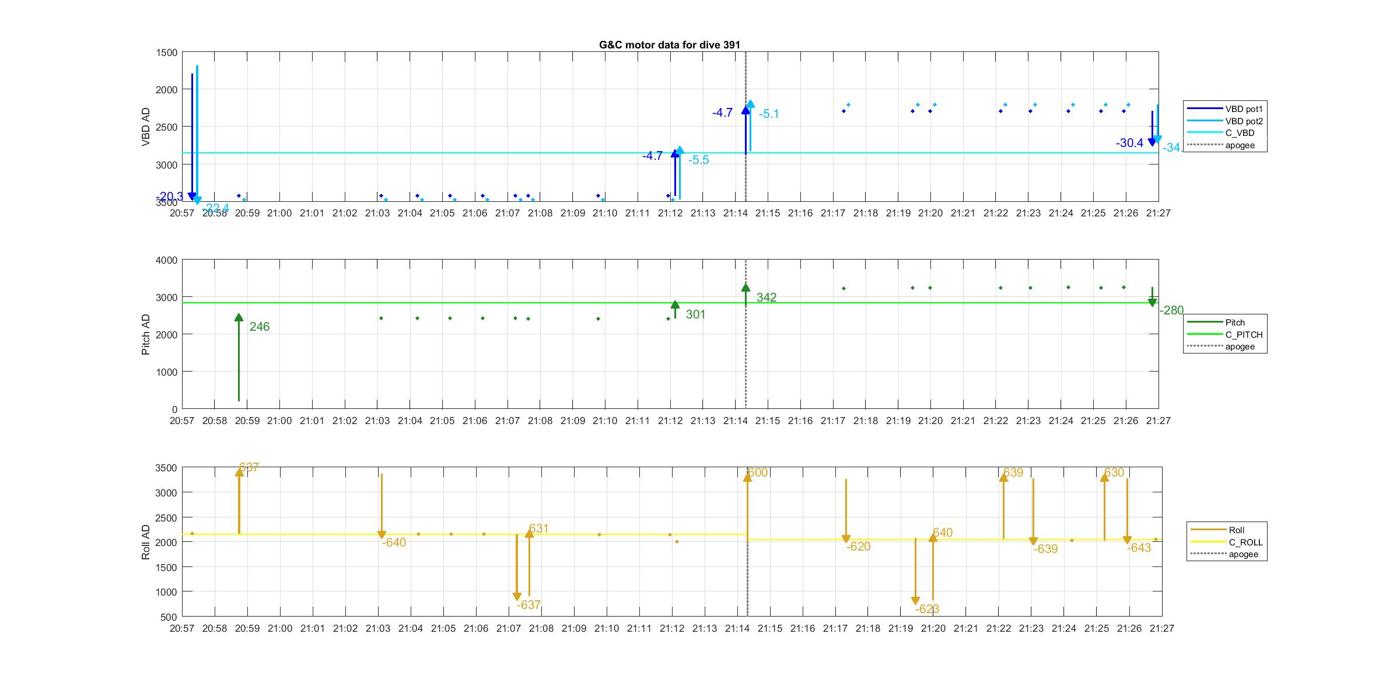Image resolution: width=1400 pixels, height=693 pixels.
Task: Click the VBD AD y-axis label
Action: (x=146, y=127)
